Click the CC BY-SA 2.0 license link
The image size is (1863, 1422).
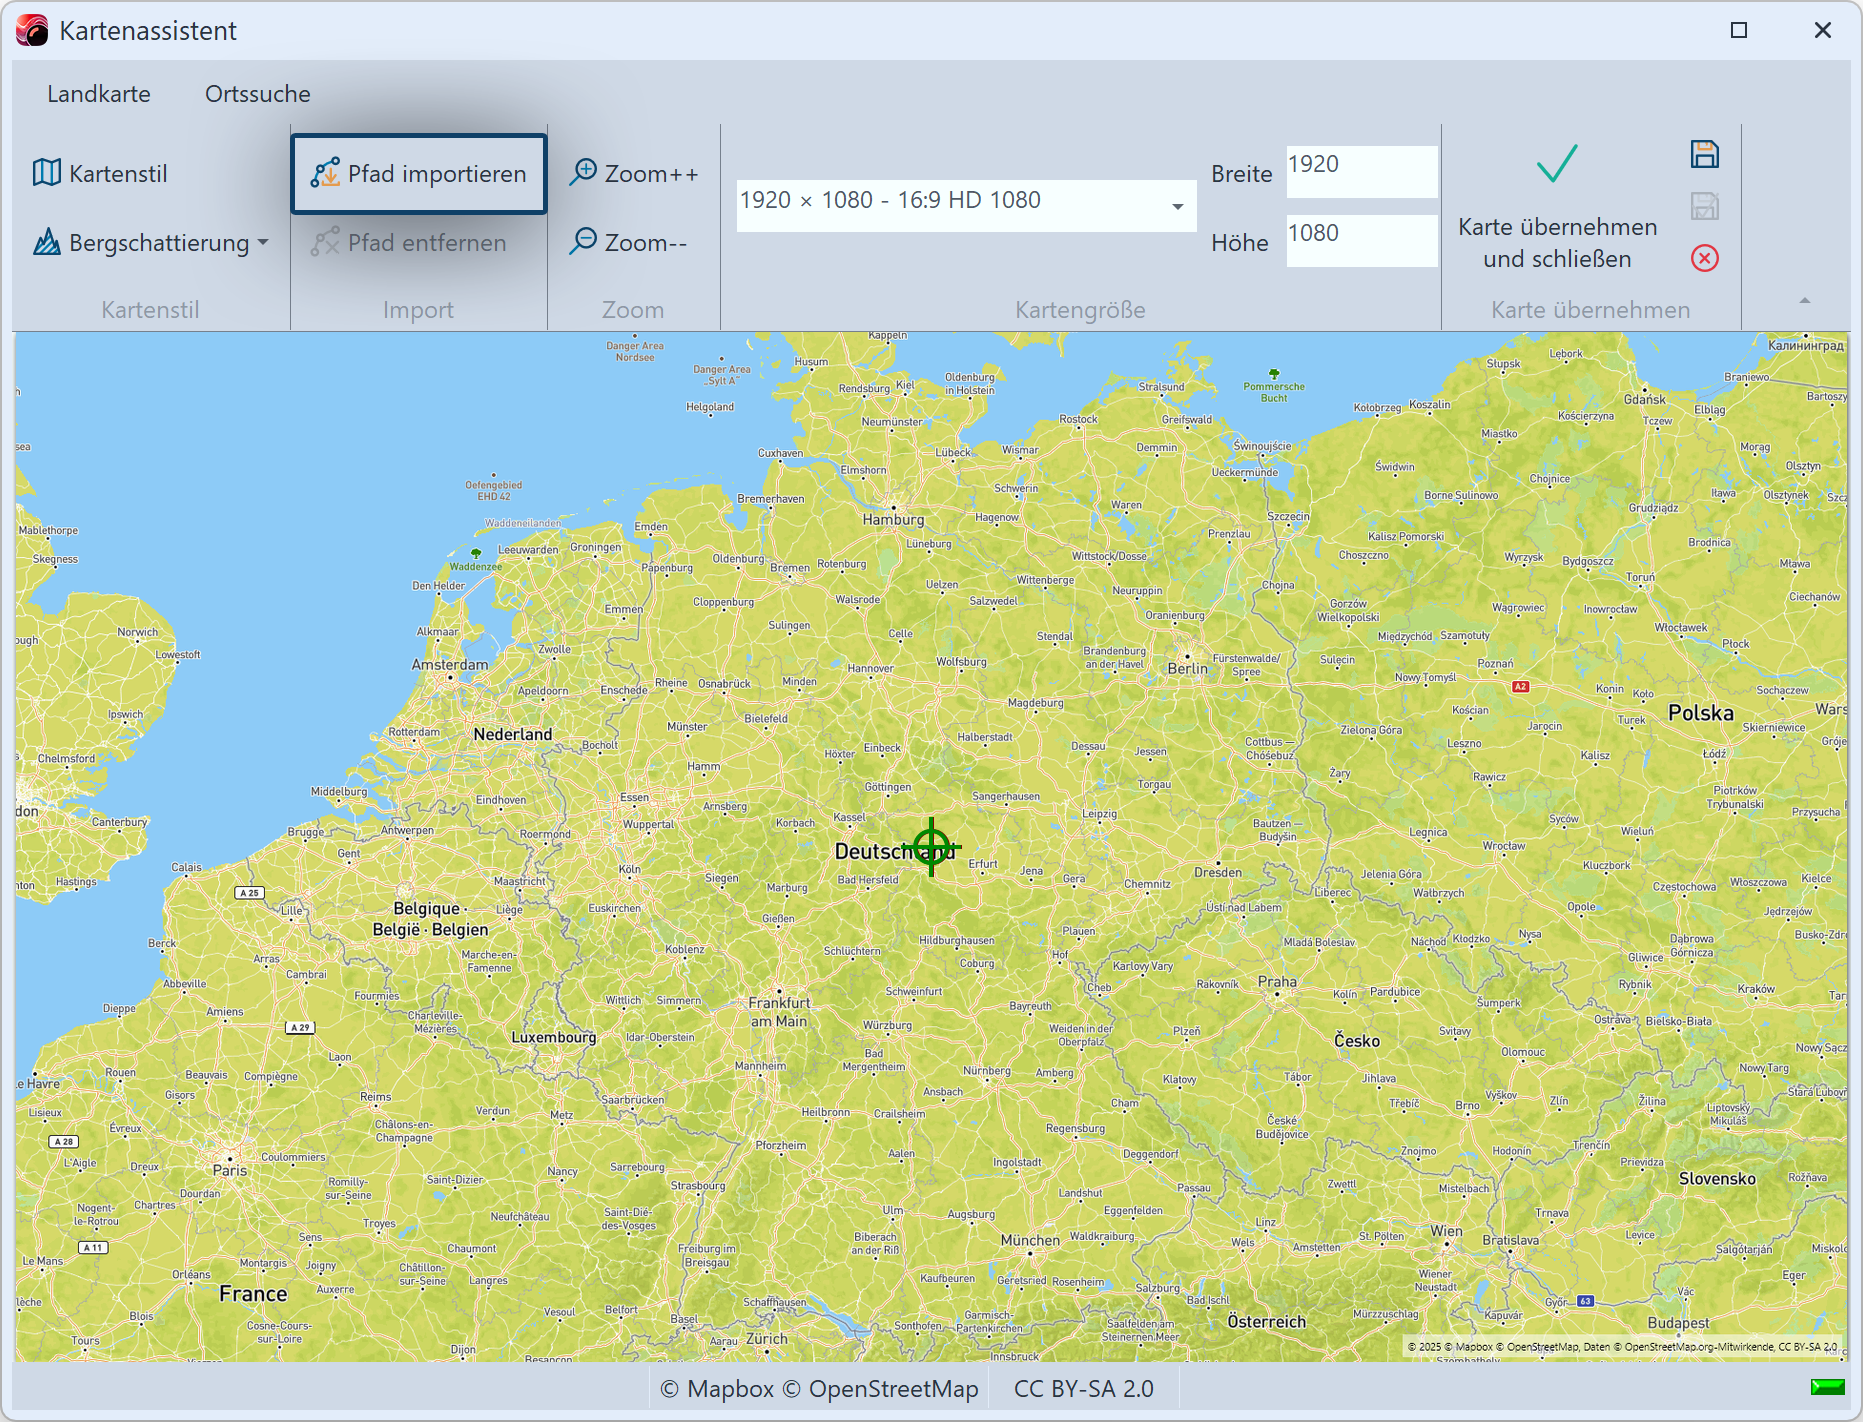[1083, 1389]
